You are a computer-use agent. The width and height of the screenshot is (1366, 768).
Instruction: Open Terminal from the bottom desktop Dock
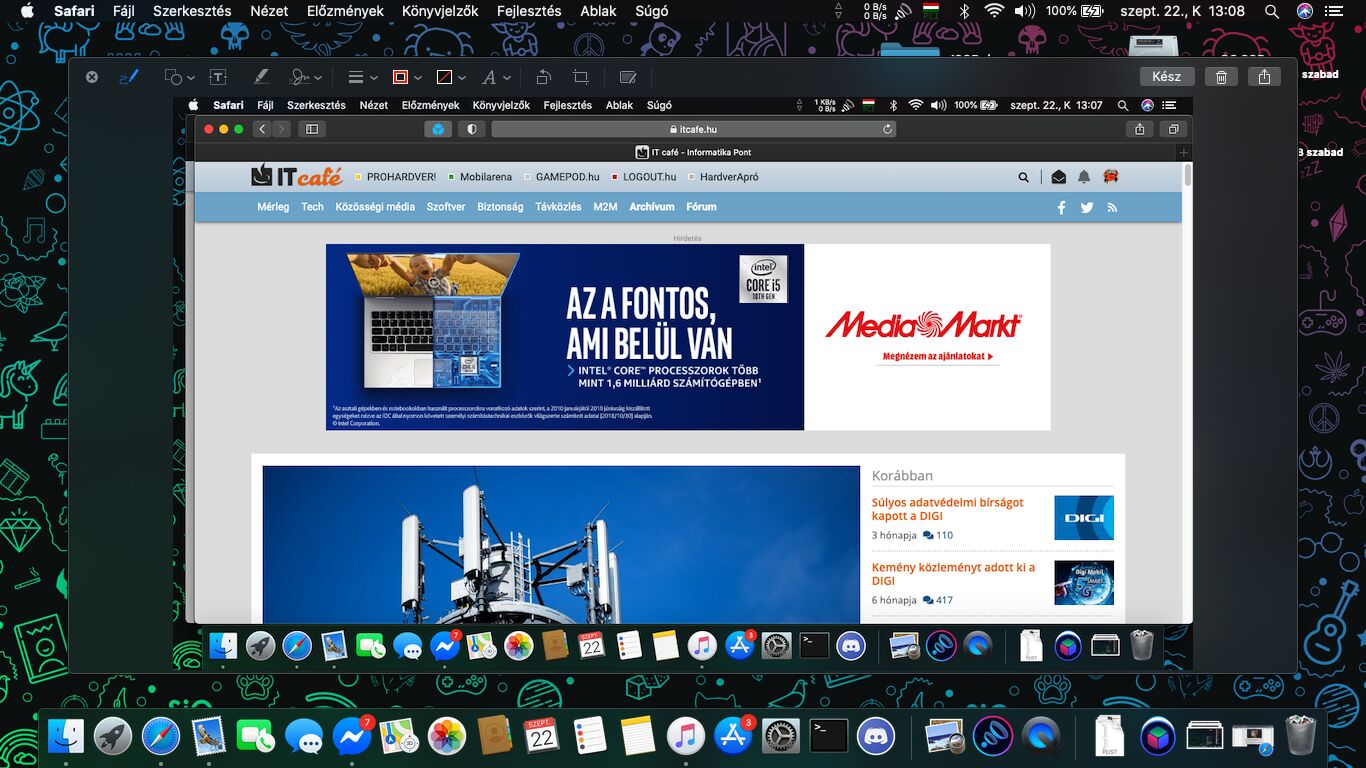[829, 737]
